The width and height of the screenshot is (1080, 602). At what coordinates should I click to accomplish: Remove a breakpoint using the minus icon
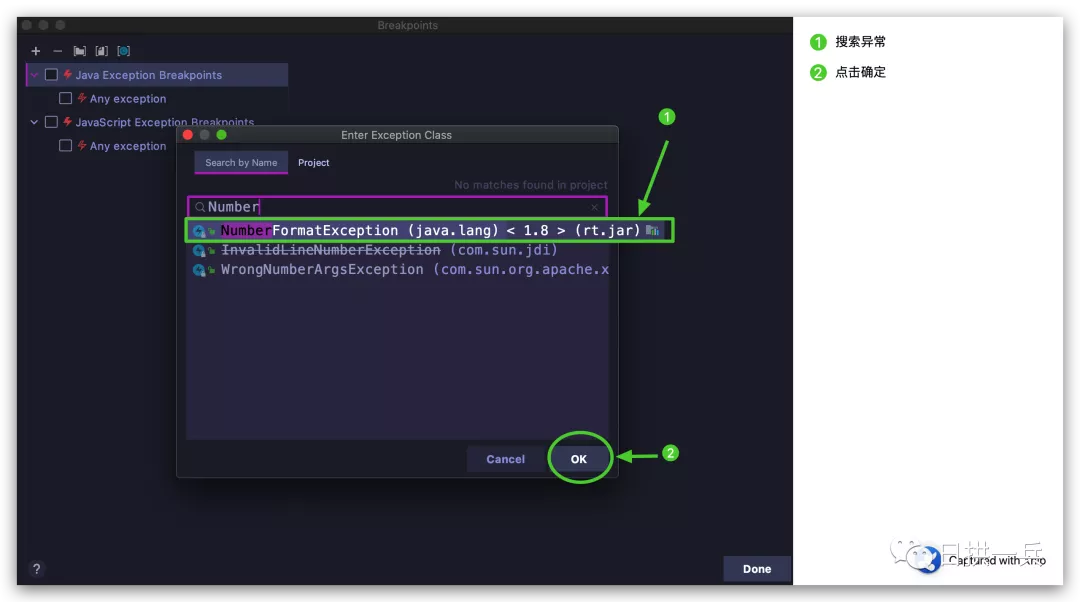tap(57, 50)
